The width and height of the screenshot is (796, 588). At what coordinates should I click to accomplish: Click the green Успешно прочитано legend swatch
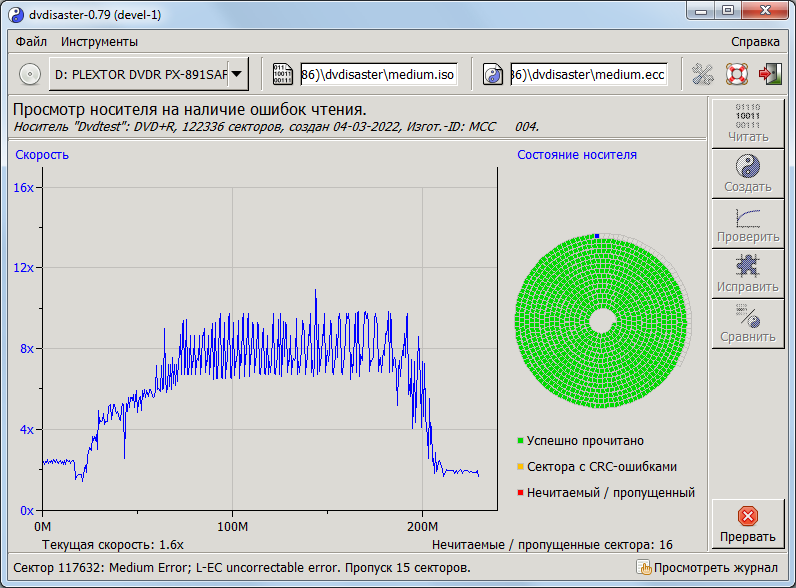coord(521,440)
